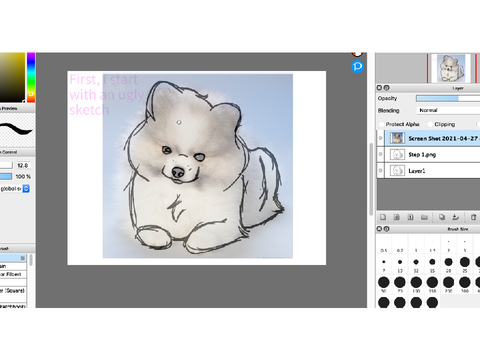Click the merge layer down icon

pos(455,217)
